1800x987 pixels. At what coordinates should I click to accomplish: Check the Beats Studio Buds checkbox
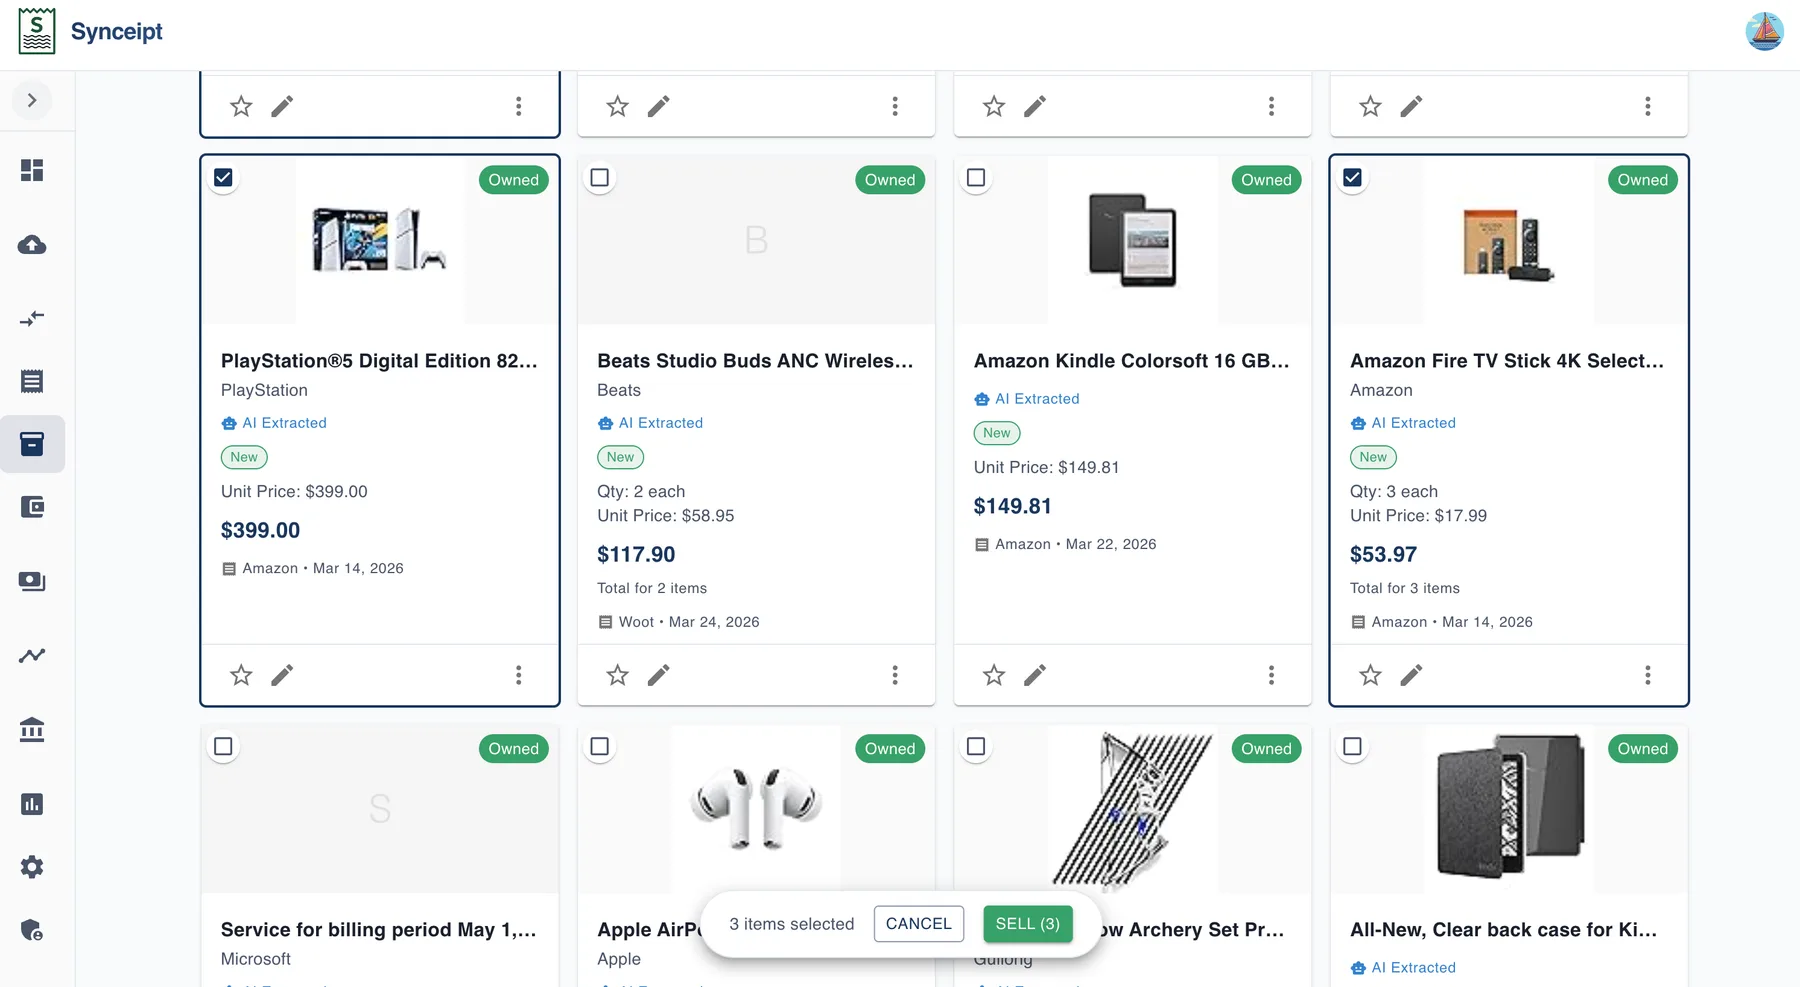[x=600, y=177]
